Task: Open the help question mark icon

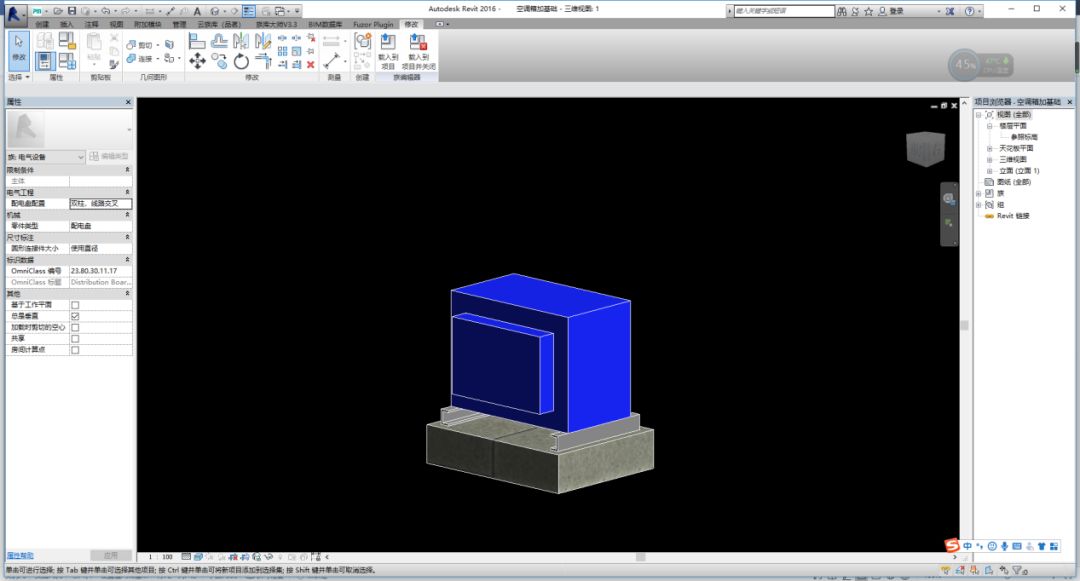Action: pyautogui.click(x=970, y=11)
